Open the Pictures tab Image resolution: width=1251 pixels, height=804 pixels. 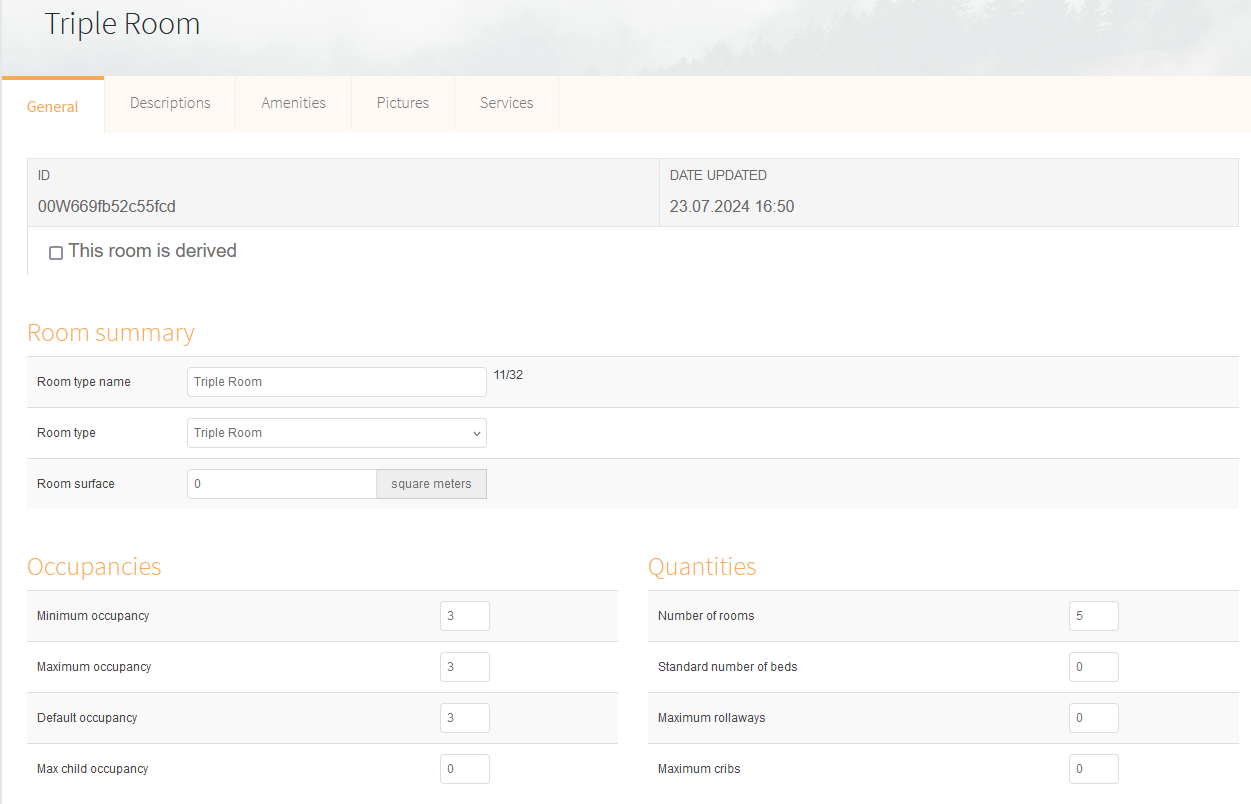click(403, 103)
